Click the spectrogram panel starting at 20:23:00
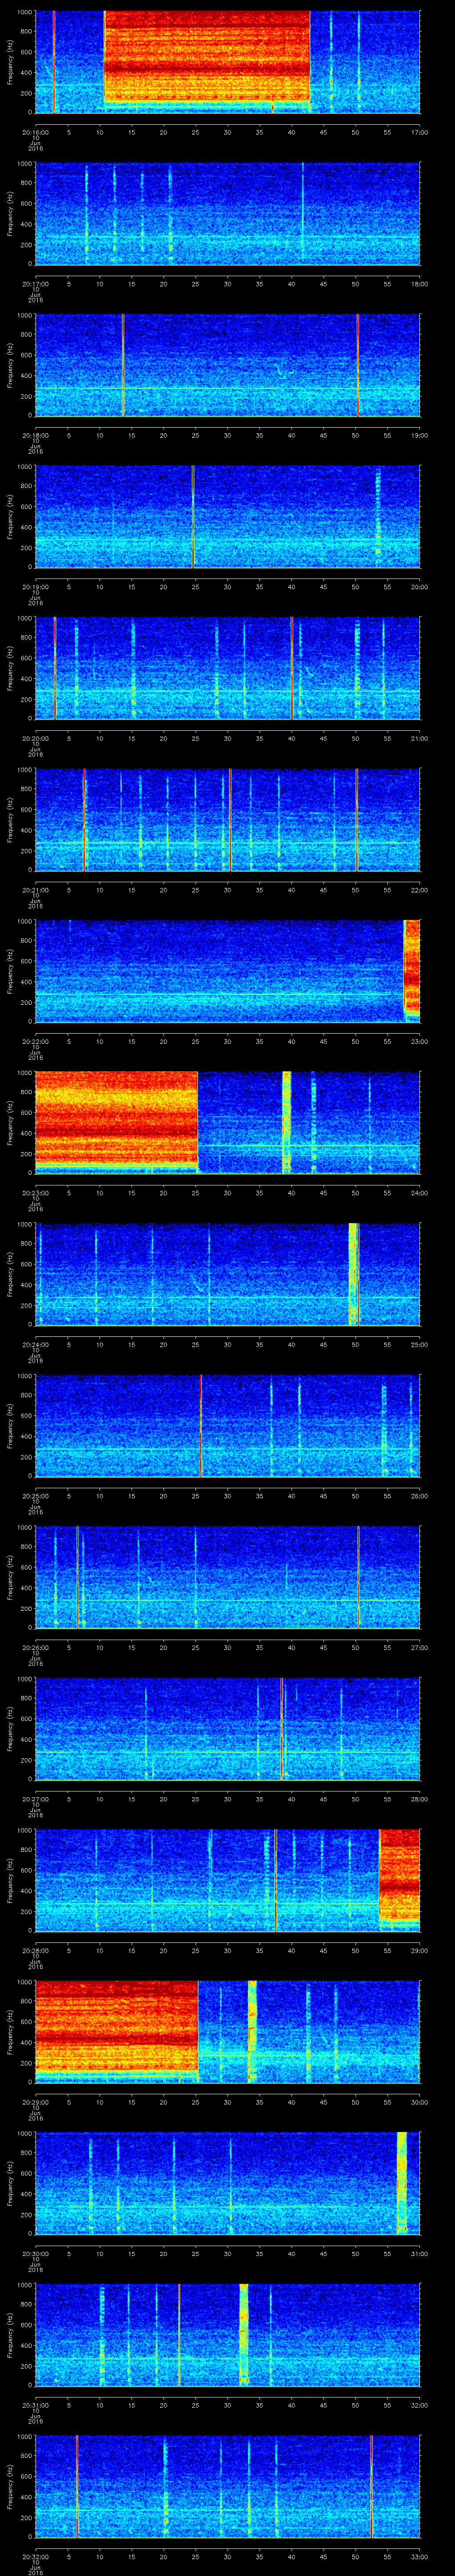Screen dimensions: 455x2576 tap(228, 1123)
